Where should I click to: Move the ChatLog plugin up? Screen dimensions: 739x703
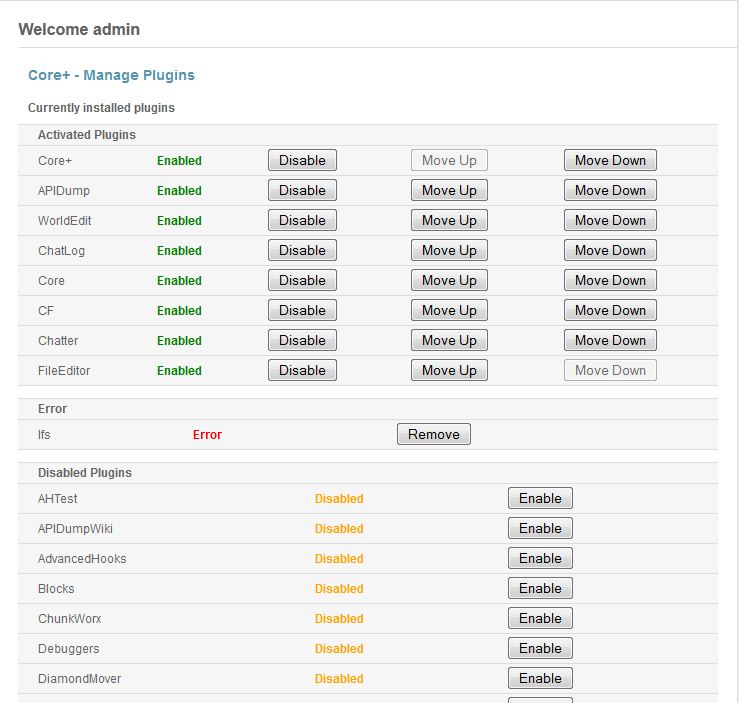point(449,250)
